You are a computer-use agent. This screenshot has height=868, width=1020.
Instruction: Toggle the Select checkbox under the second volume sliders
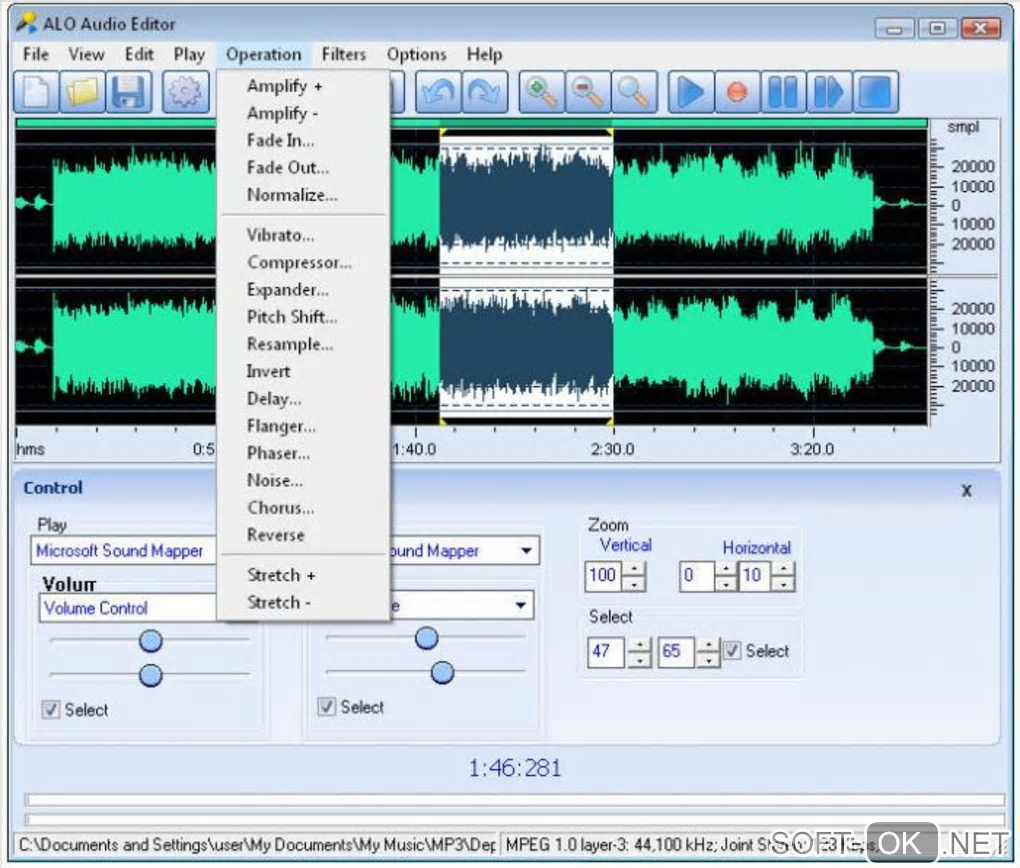tap(327, 707)
